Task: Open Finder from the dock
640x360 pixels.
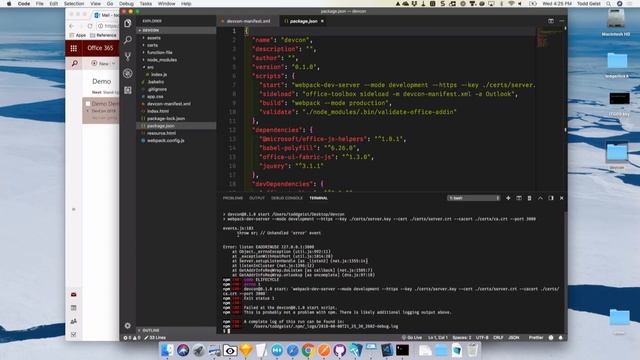Action: coord(167,350)
